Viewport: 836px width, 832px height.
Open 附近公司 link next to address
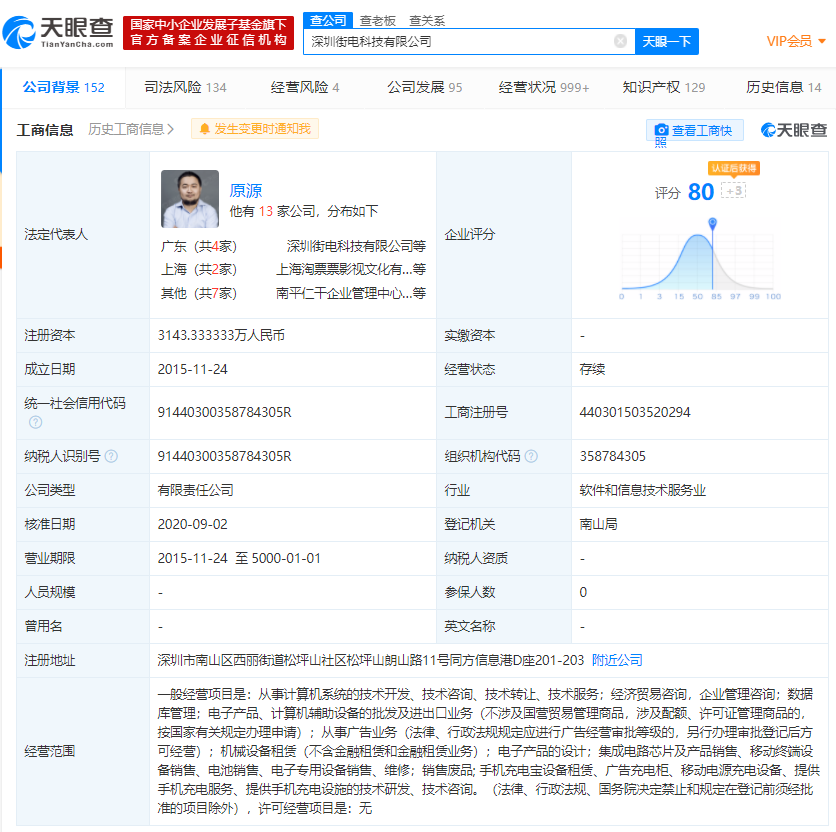click(617, 660)
